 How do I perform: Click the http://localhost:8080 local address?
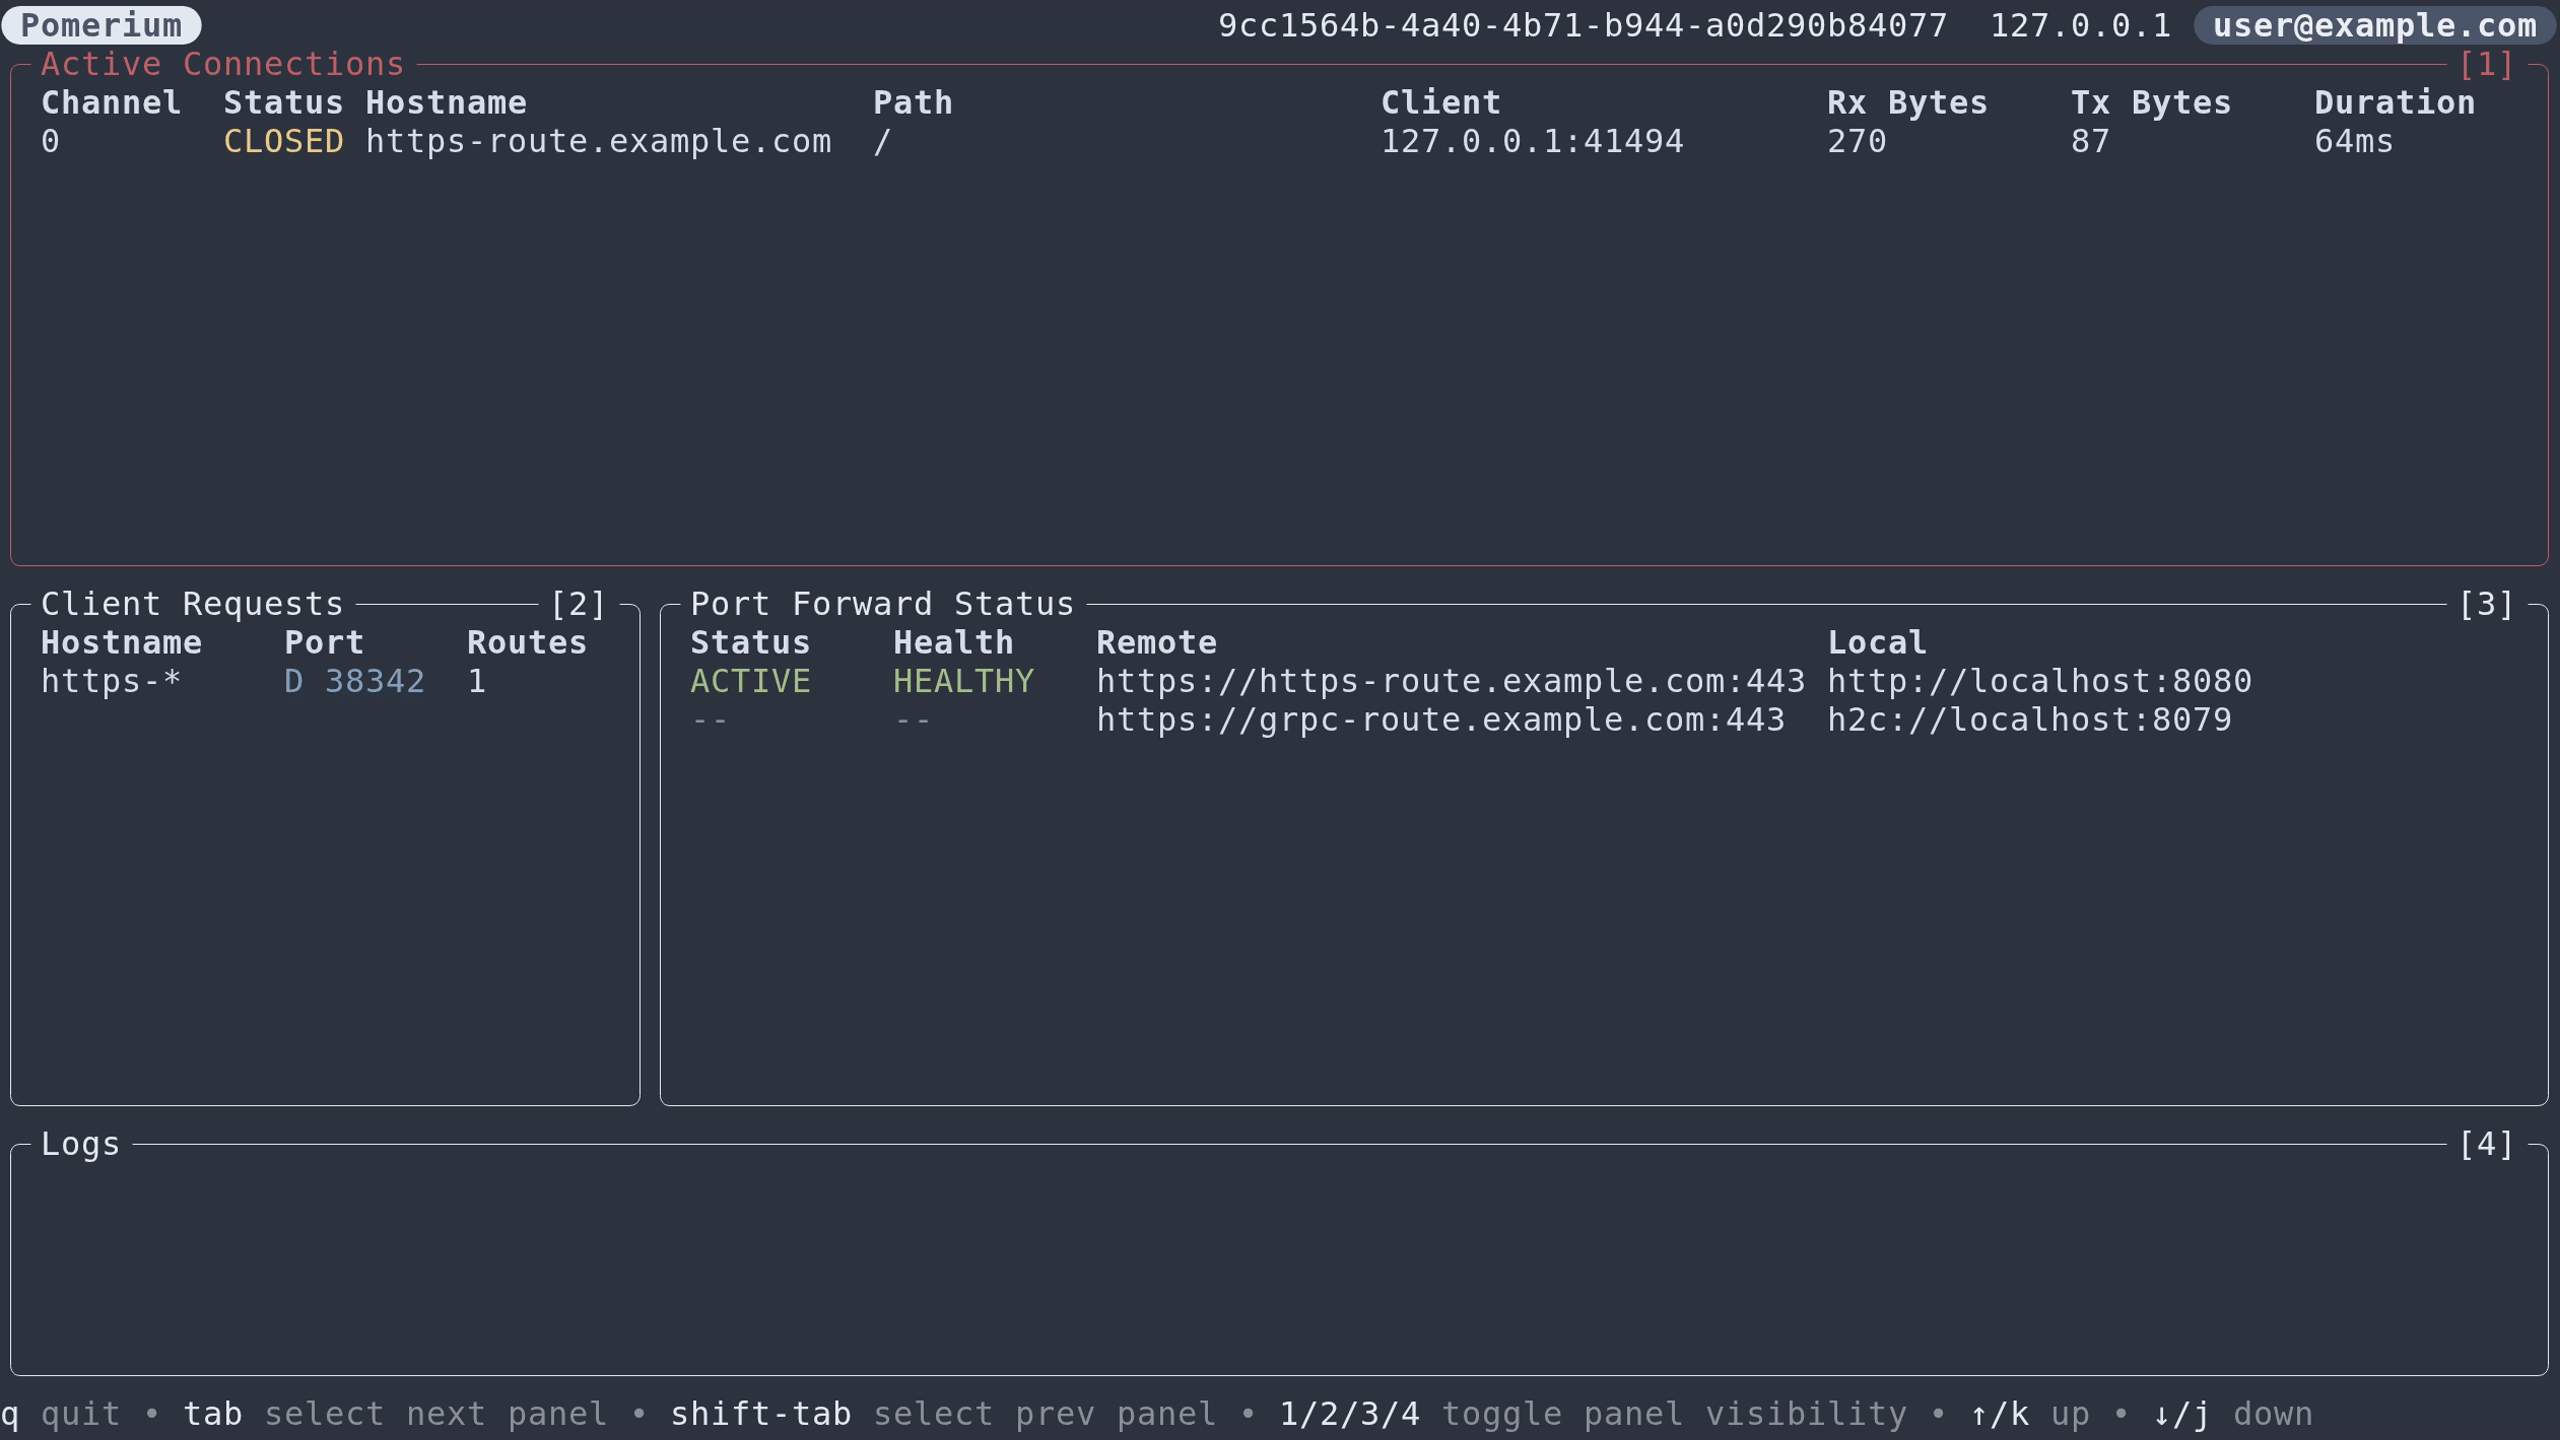pyautogui.click(x=2039, y=681)
